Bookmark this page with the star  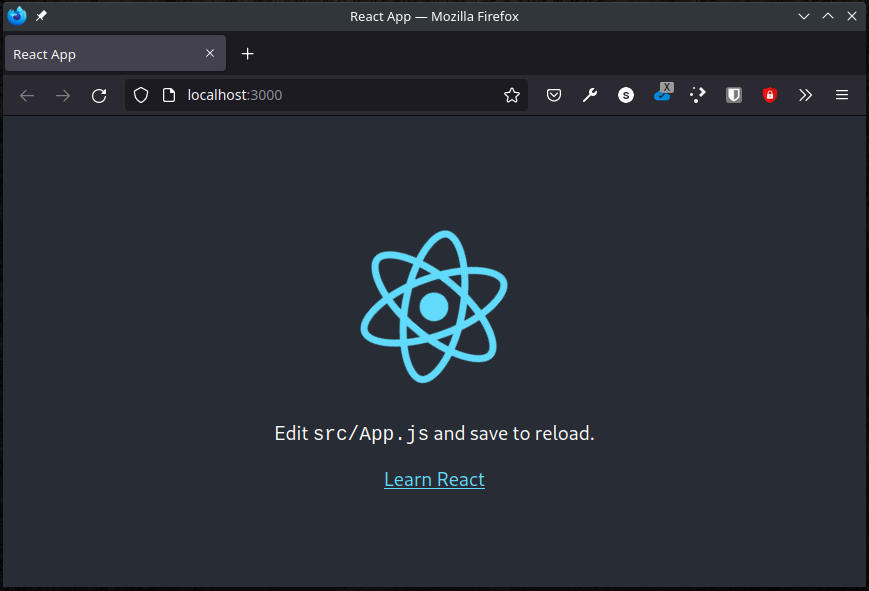512,95
